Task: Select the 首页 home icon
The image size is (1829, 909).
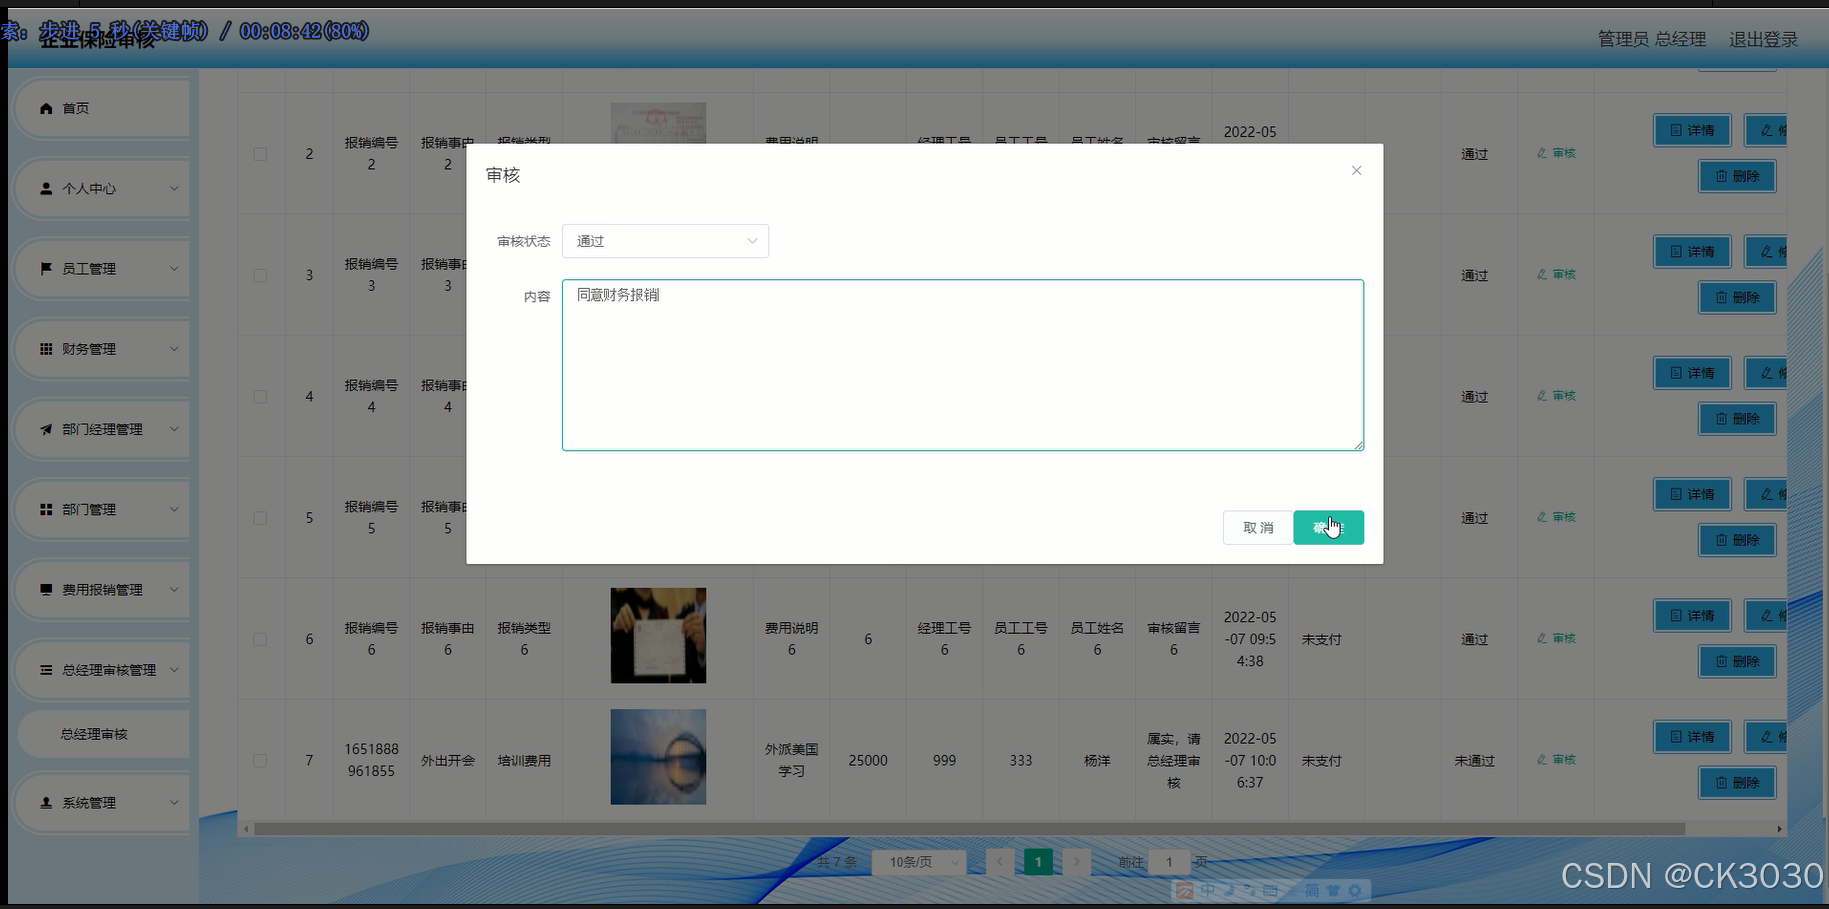Action: click(45, 108)
